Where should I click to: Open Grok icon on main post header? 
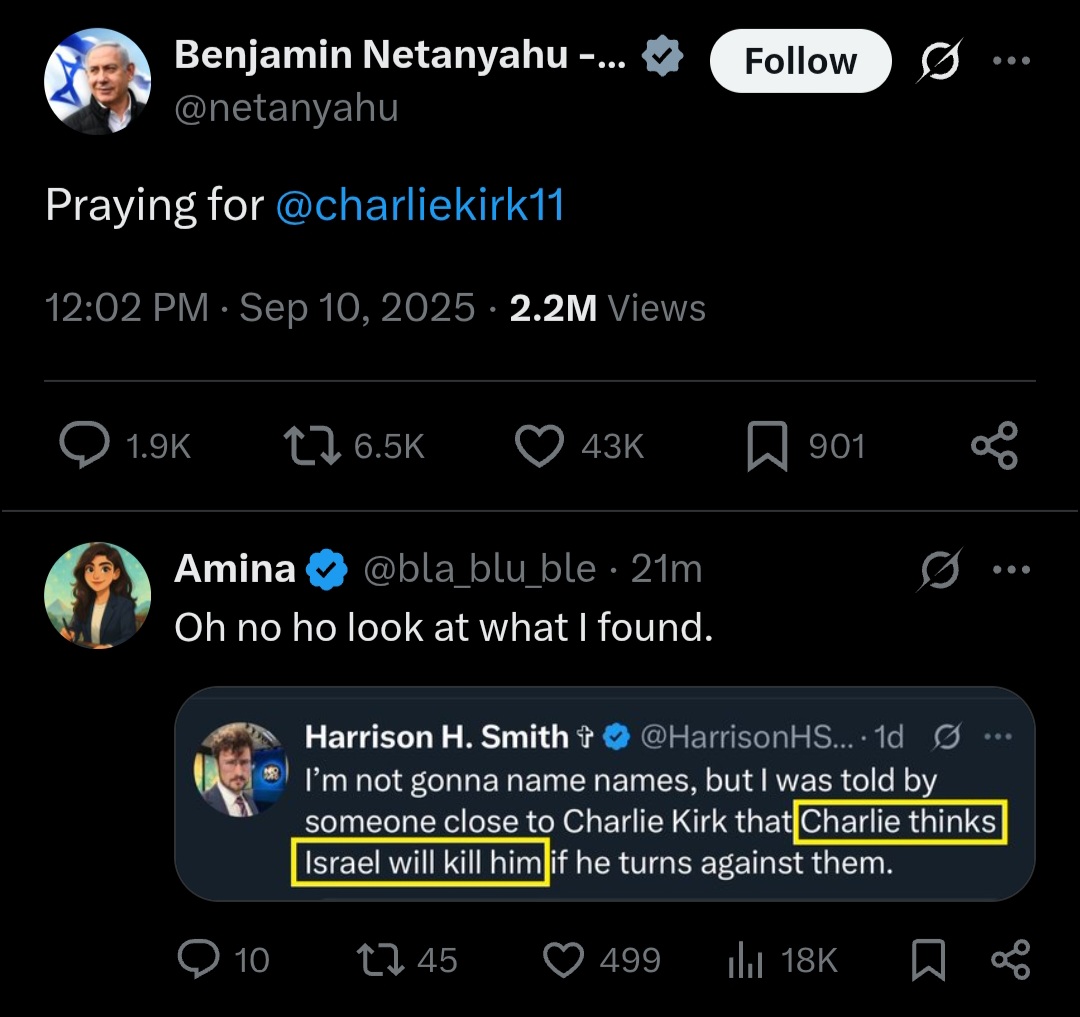940,62
